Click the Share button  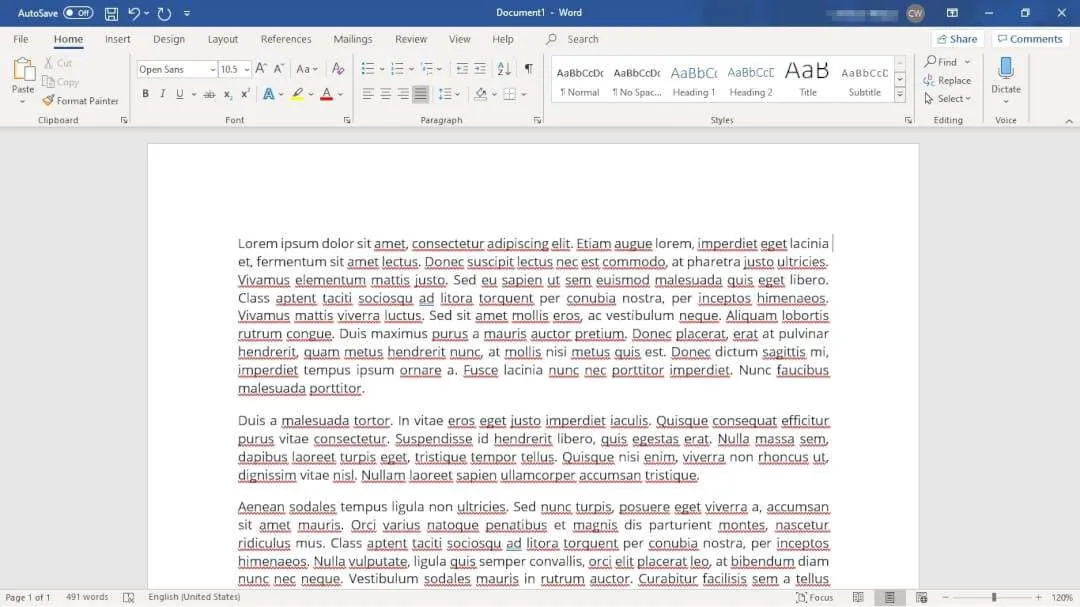[957, 39]
